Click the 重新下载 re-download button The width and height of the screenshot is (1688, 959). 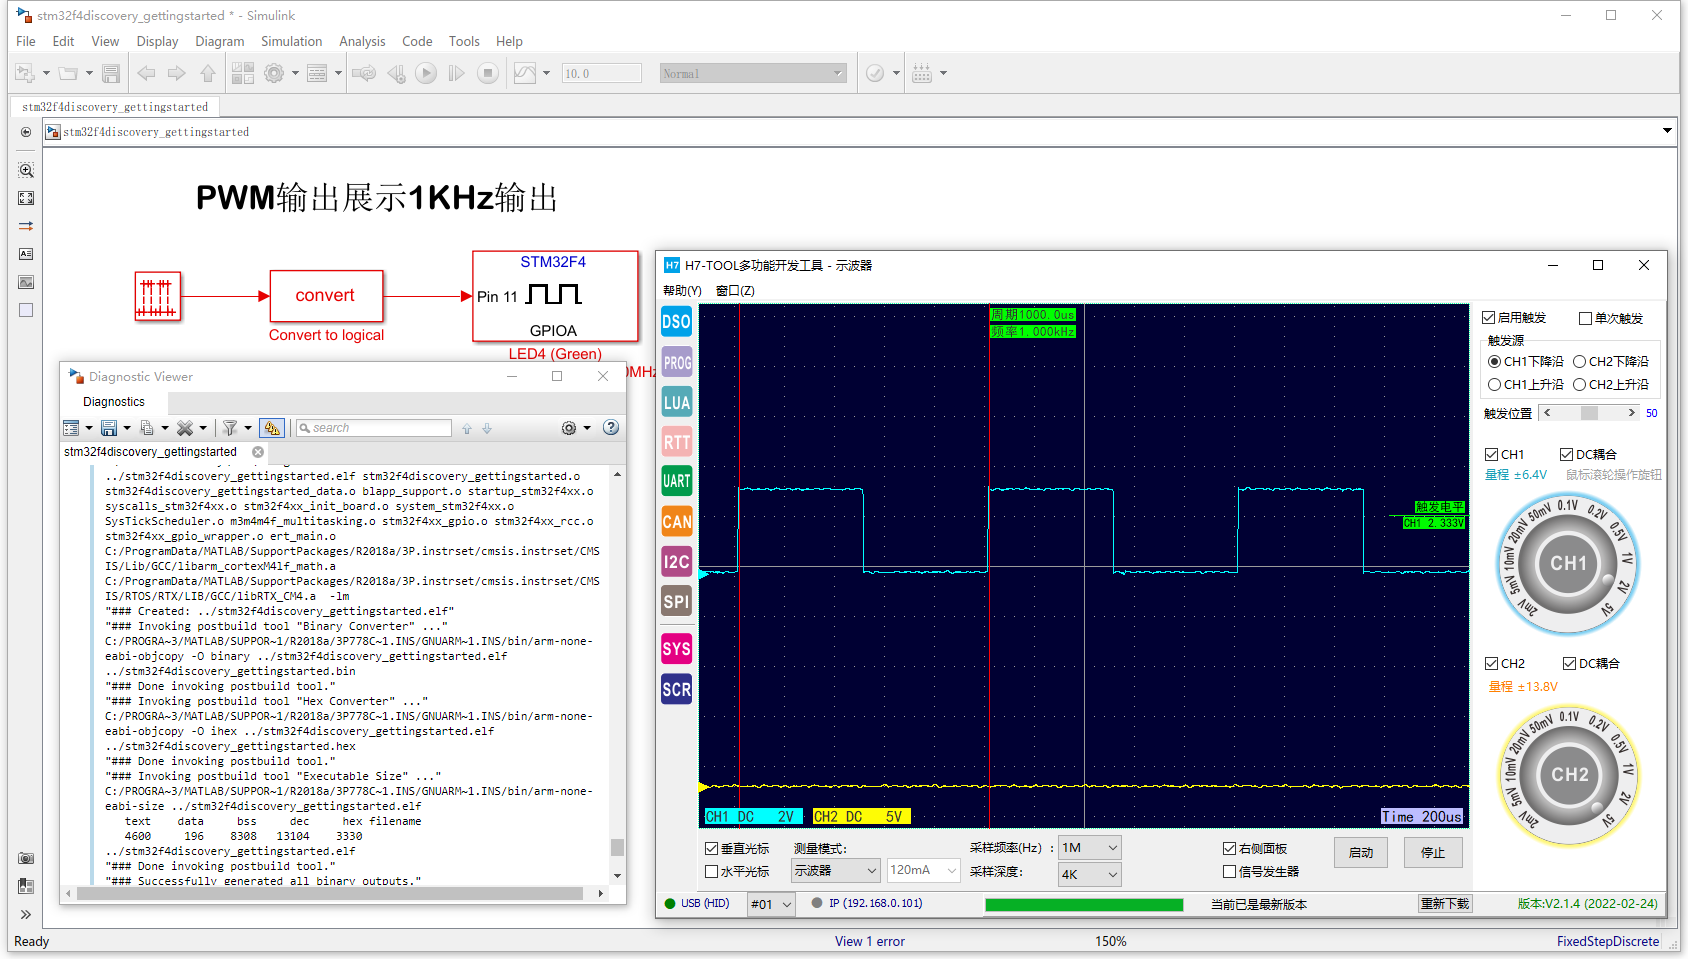click(x=1445, y=904)
